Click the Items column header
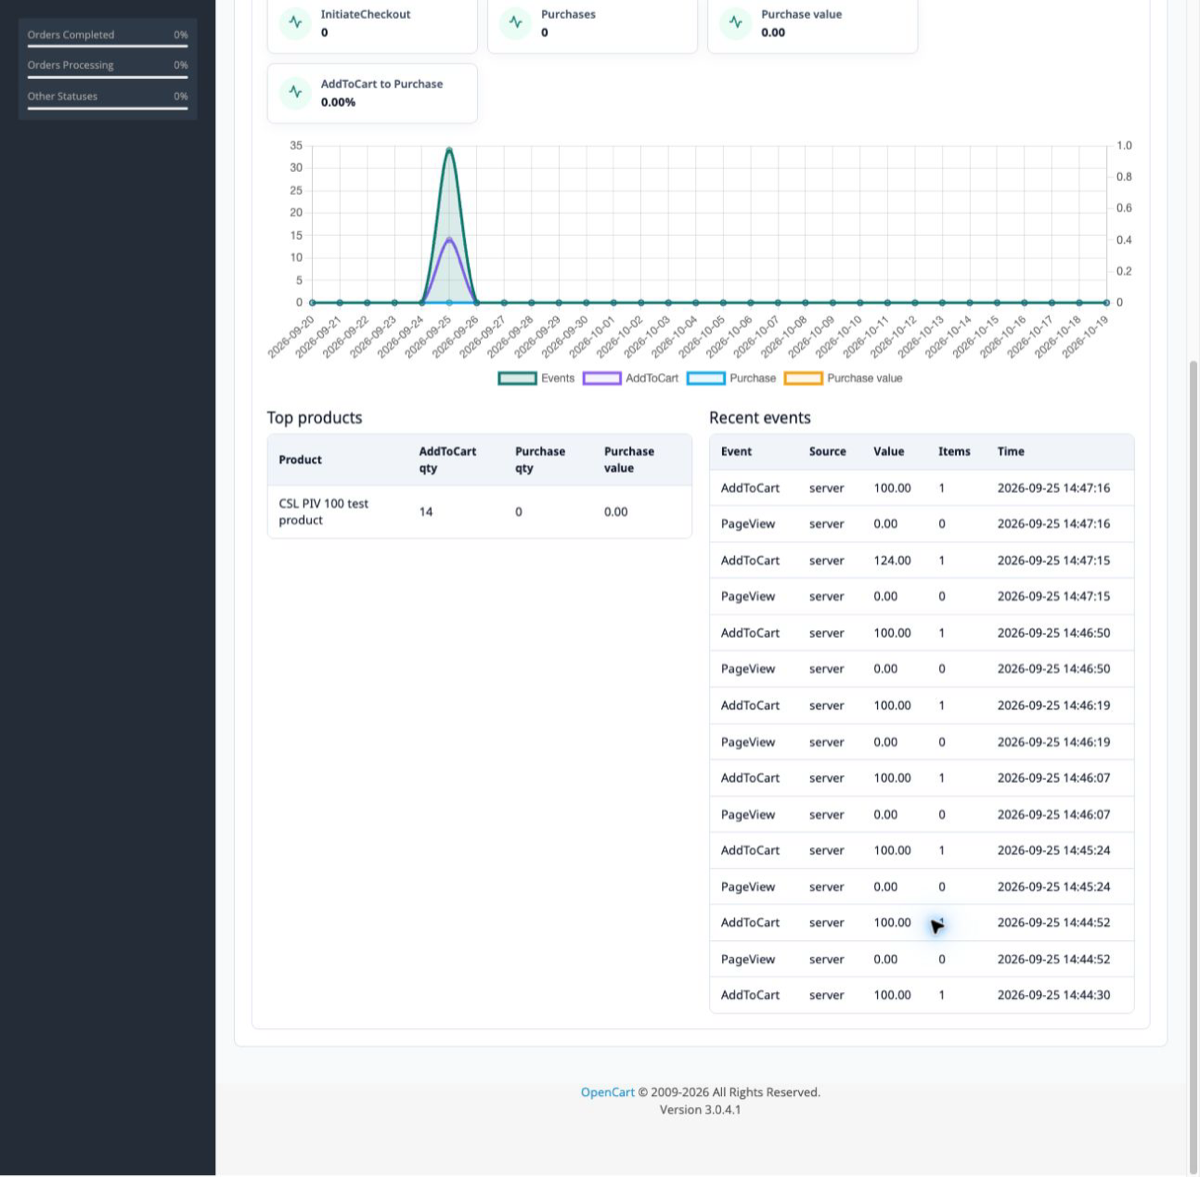The image size is (1200, 1177). click(x=954, y=452)
